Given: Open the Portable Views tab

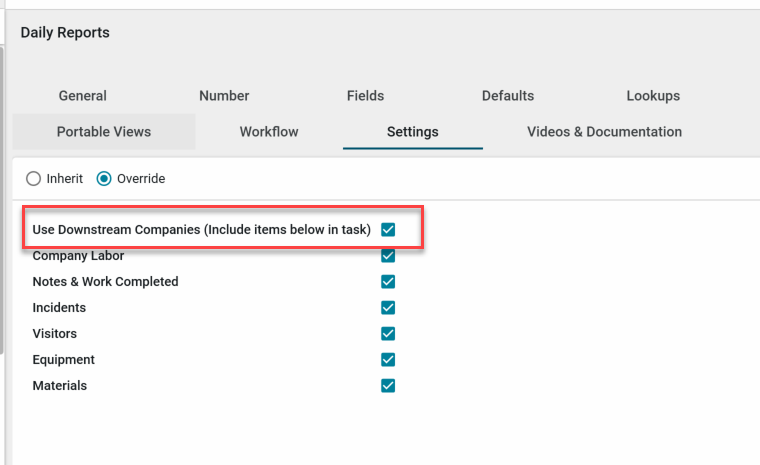Looking at the screenshot, I should click(104, 132).
